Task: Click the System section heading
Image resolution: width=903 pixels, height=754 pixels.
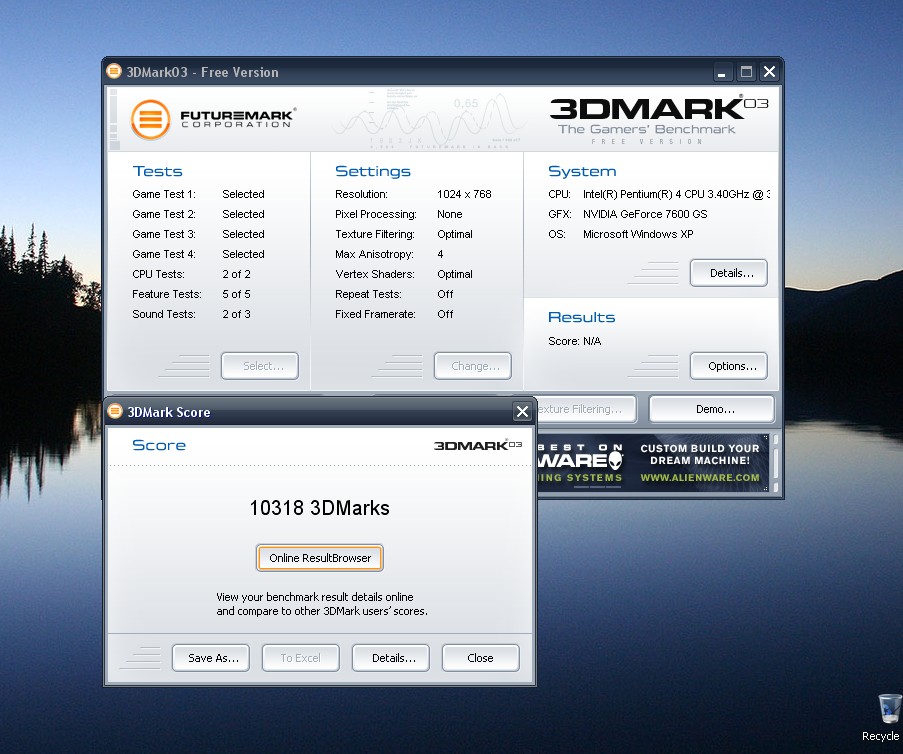Action: [582, 171]
